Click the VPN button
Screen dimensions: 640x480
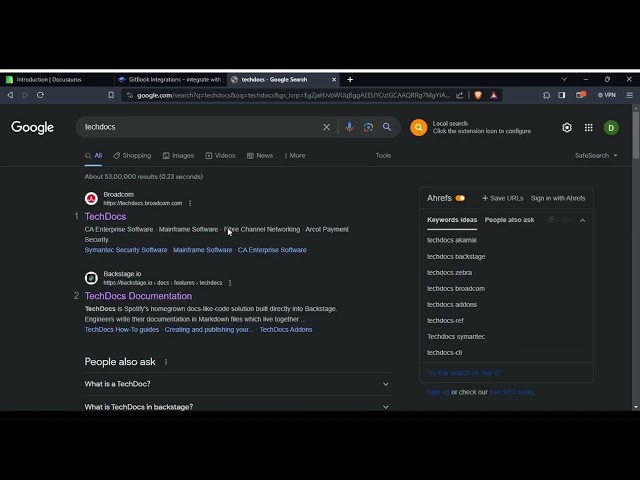click(x=607, y=95)
